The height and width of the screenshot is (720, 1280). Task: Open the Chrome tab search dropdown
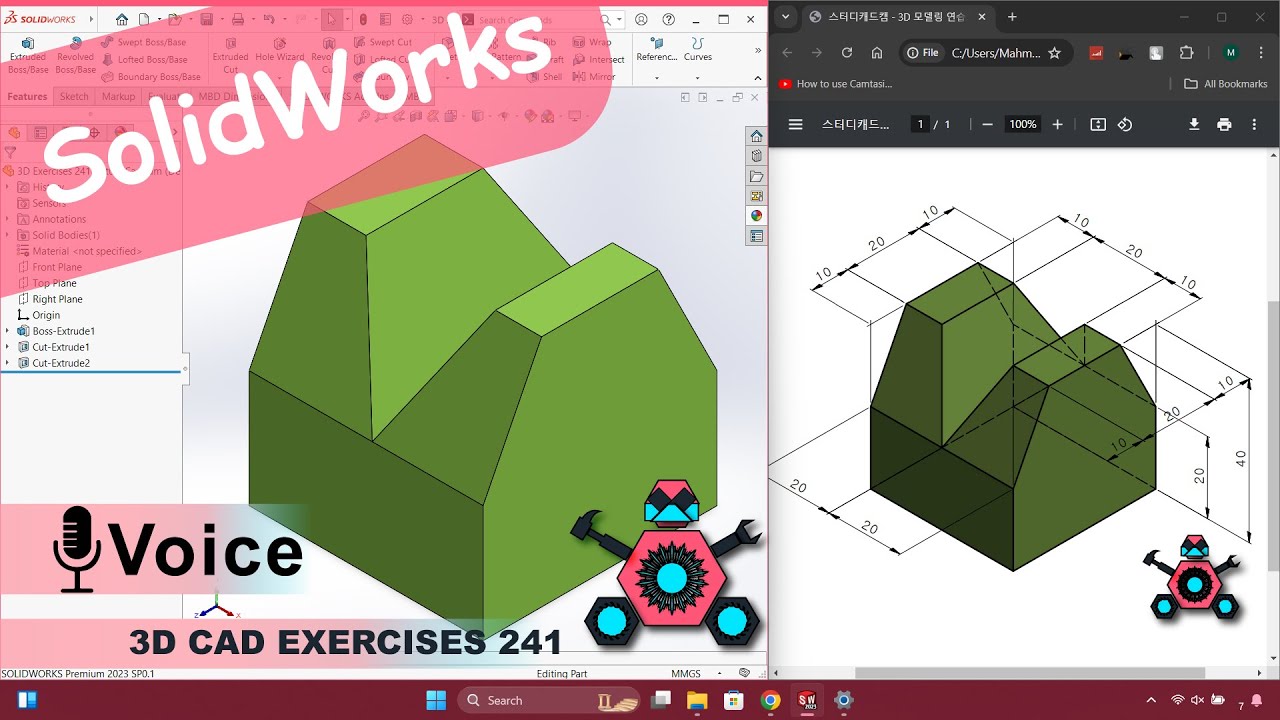pyautogui.click(x=785, y=17)
